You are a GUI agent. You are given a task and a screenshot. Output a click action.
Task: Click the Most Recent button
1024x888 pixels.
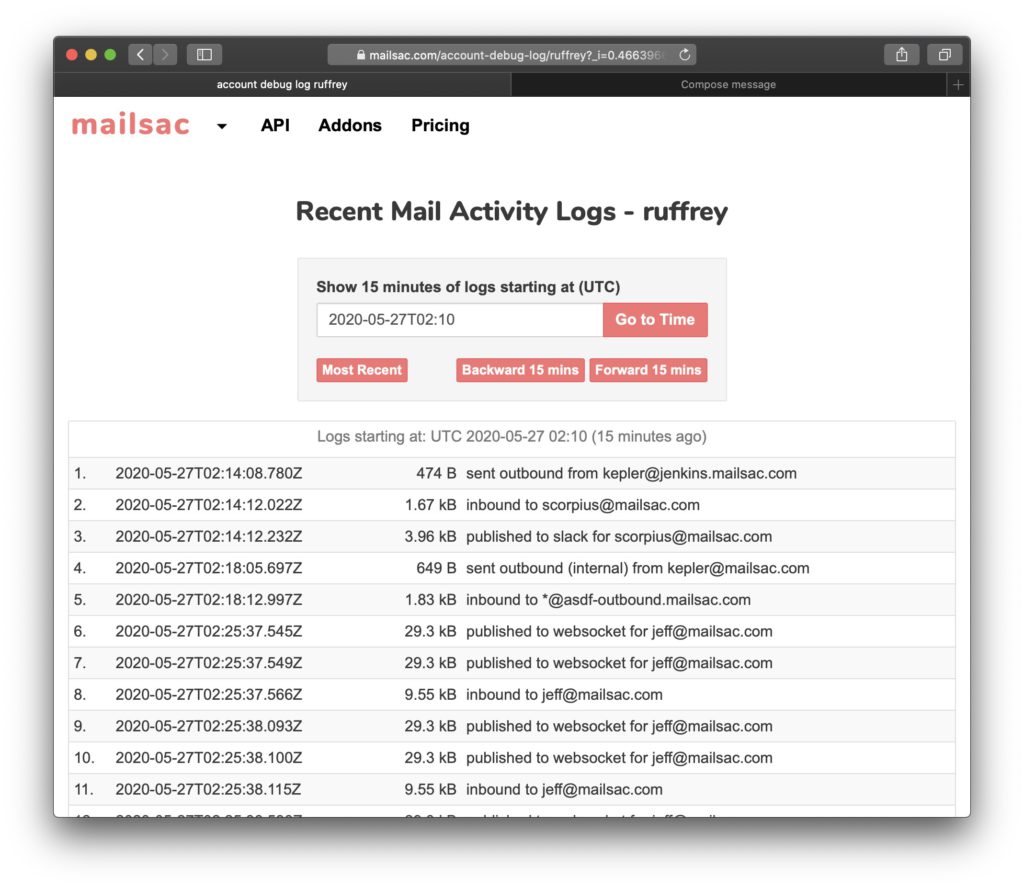tap(362, 370)
